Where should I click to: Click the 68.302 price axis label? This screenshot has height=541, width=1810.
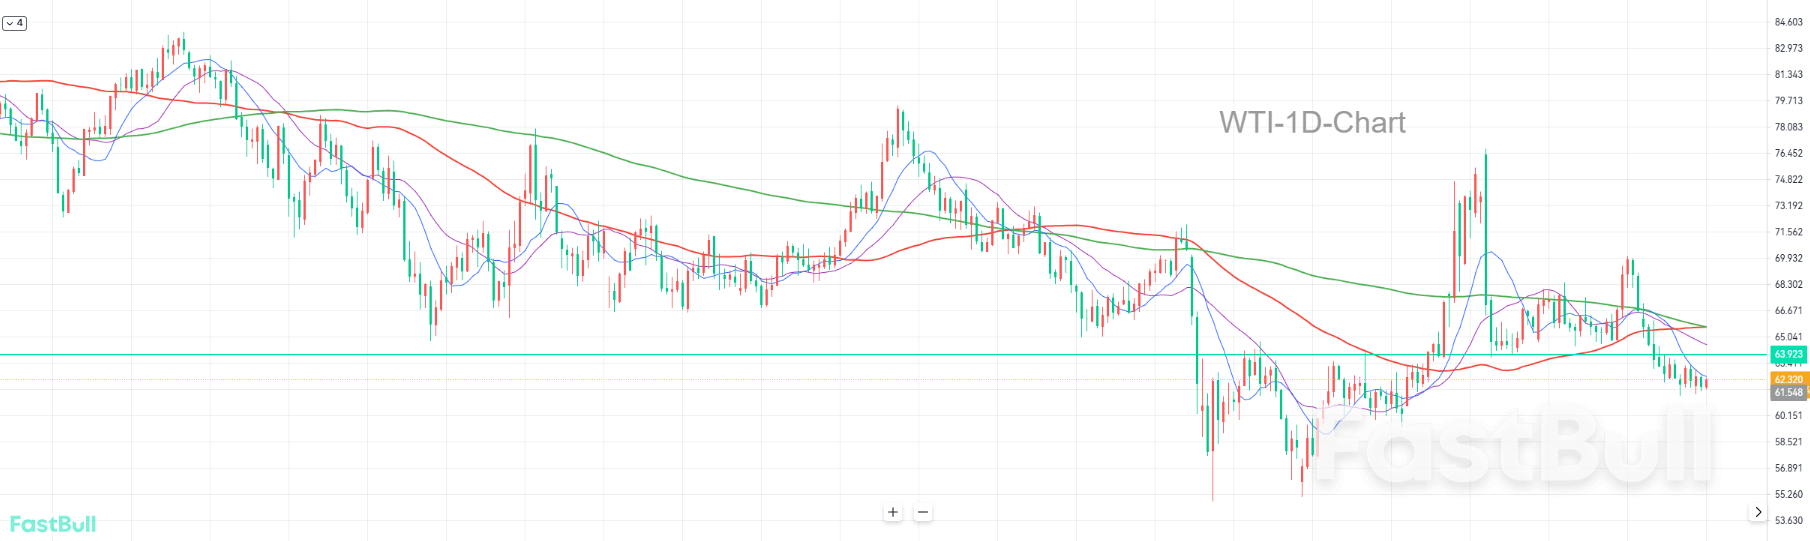click(x=1788, y=285)
